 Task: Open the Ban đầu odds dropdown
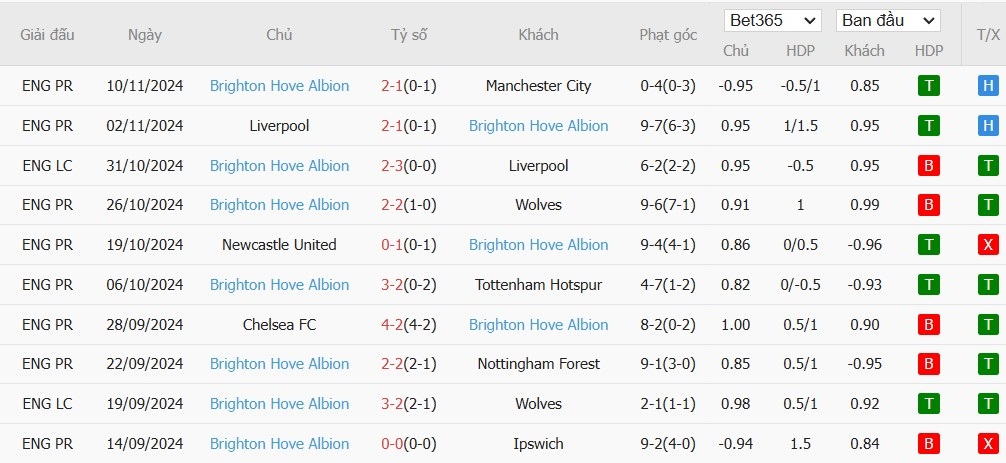(888, 21)
